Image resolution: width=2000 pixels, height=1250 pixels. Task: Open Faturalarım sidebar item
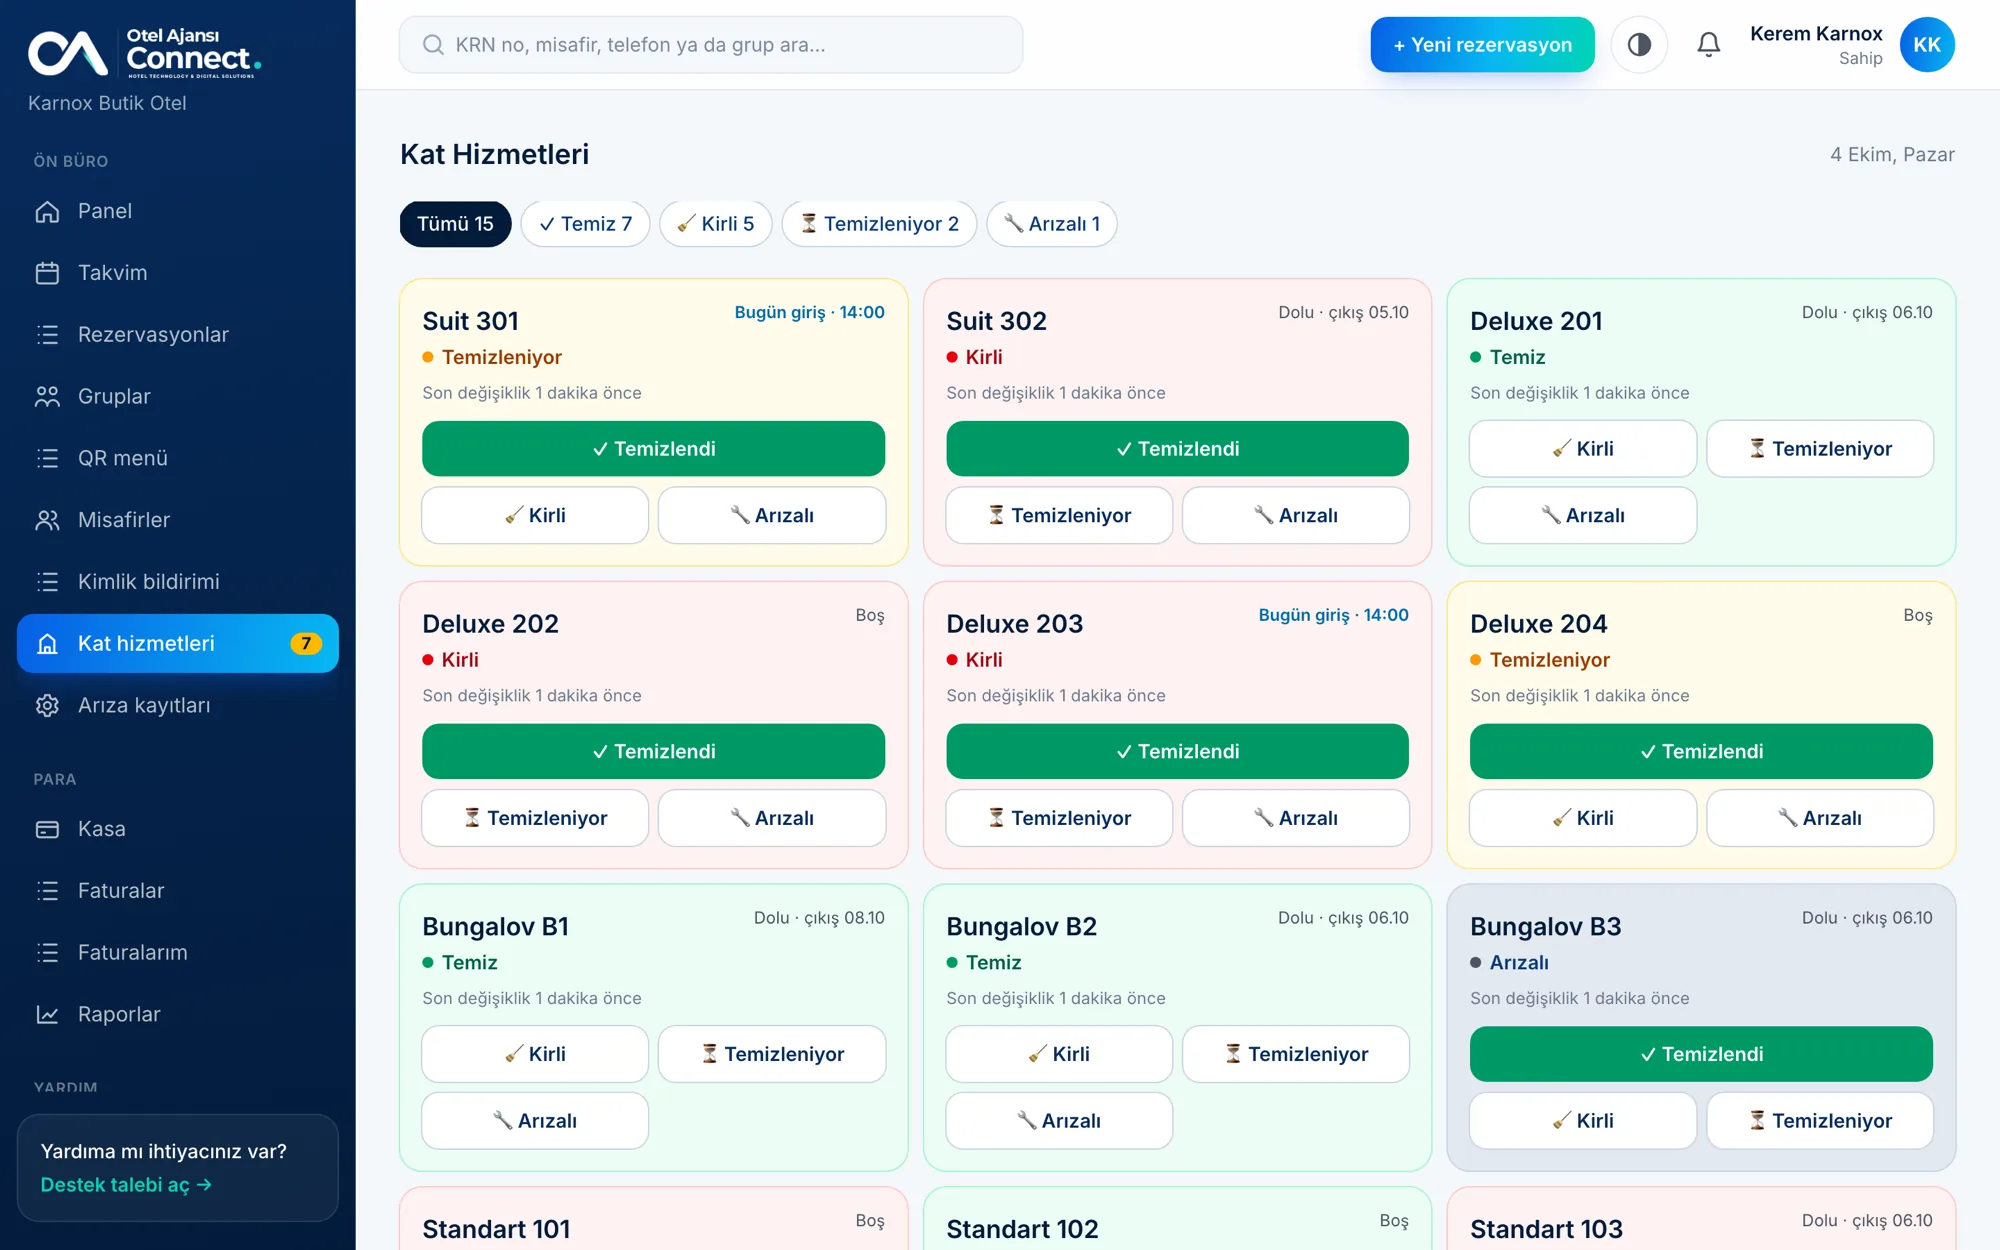coord(178,953)
